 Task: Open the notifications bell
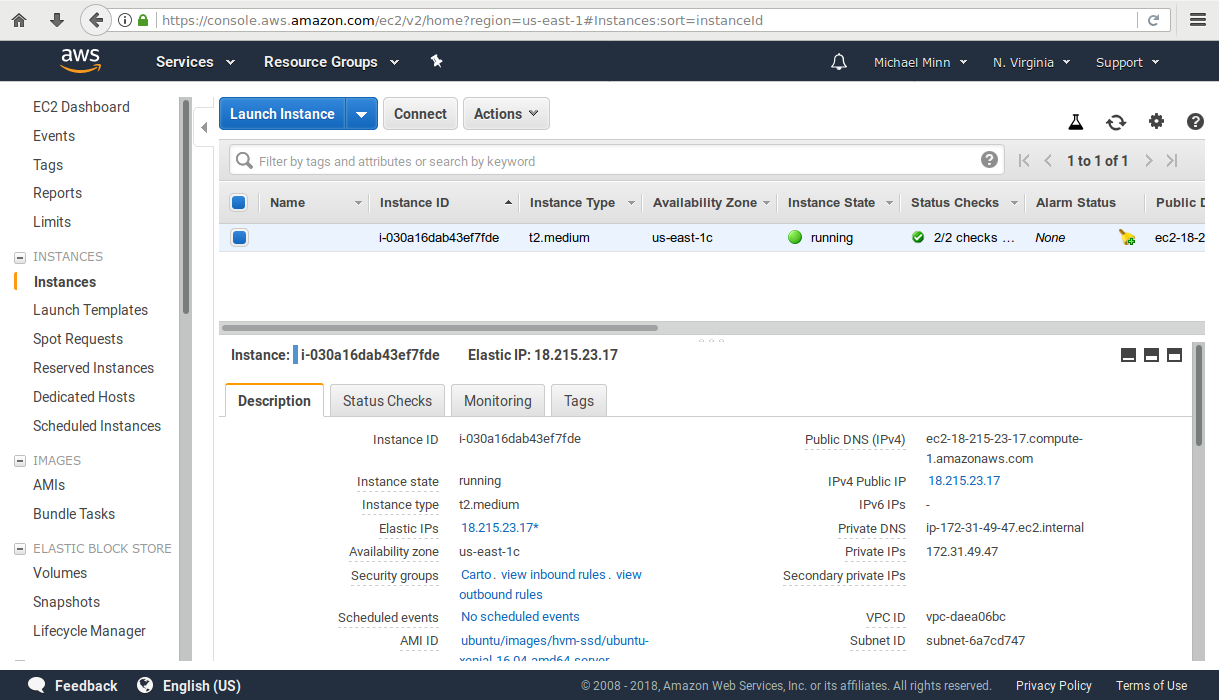pos(839,62)
